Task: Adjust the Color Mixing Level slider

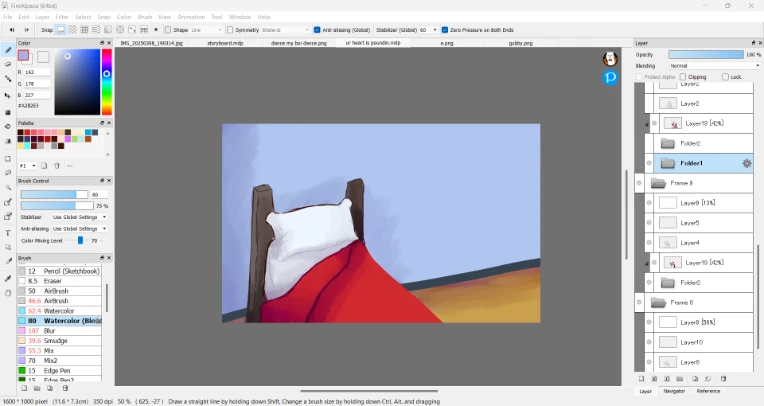Action: coord(79,240)
